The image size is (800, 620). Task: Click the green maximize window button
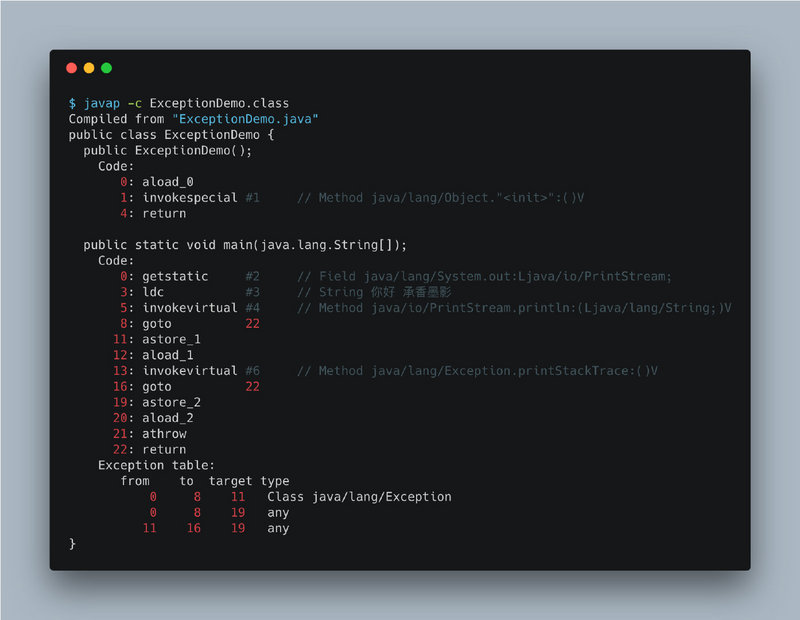point(106,68)
